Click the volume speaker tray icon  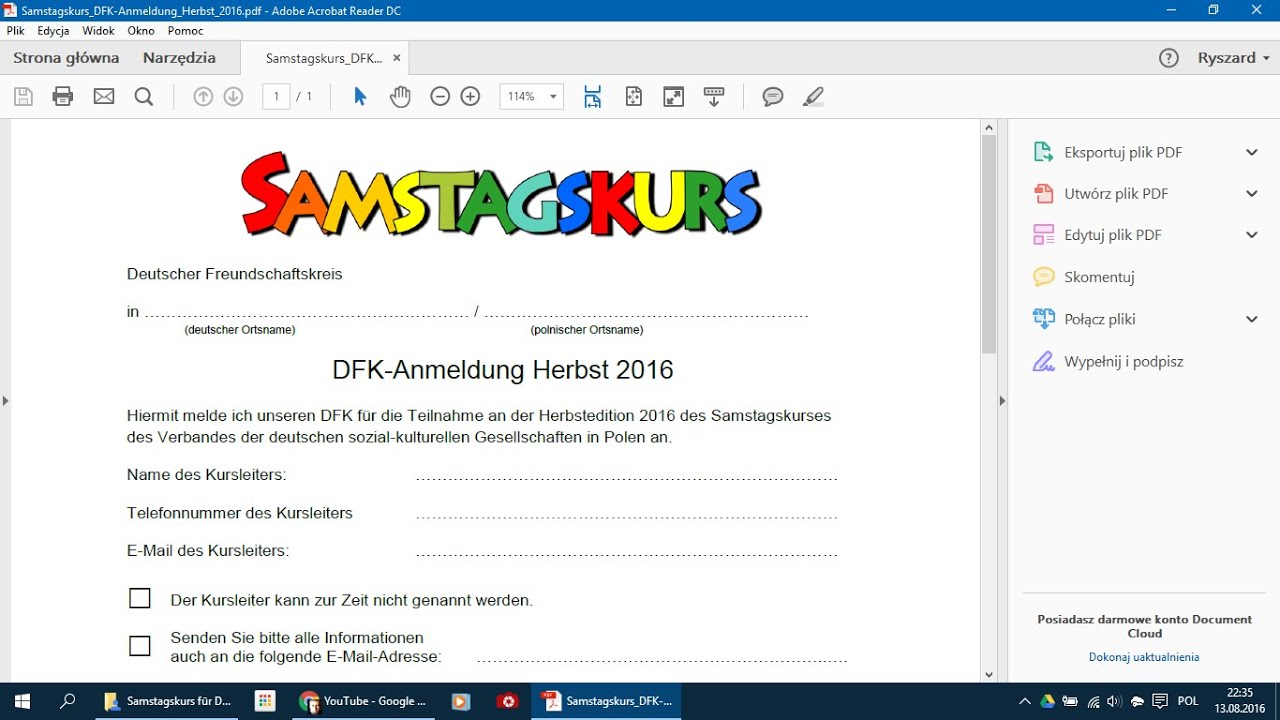pos(1115,701)
